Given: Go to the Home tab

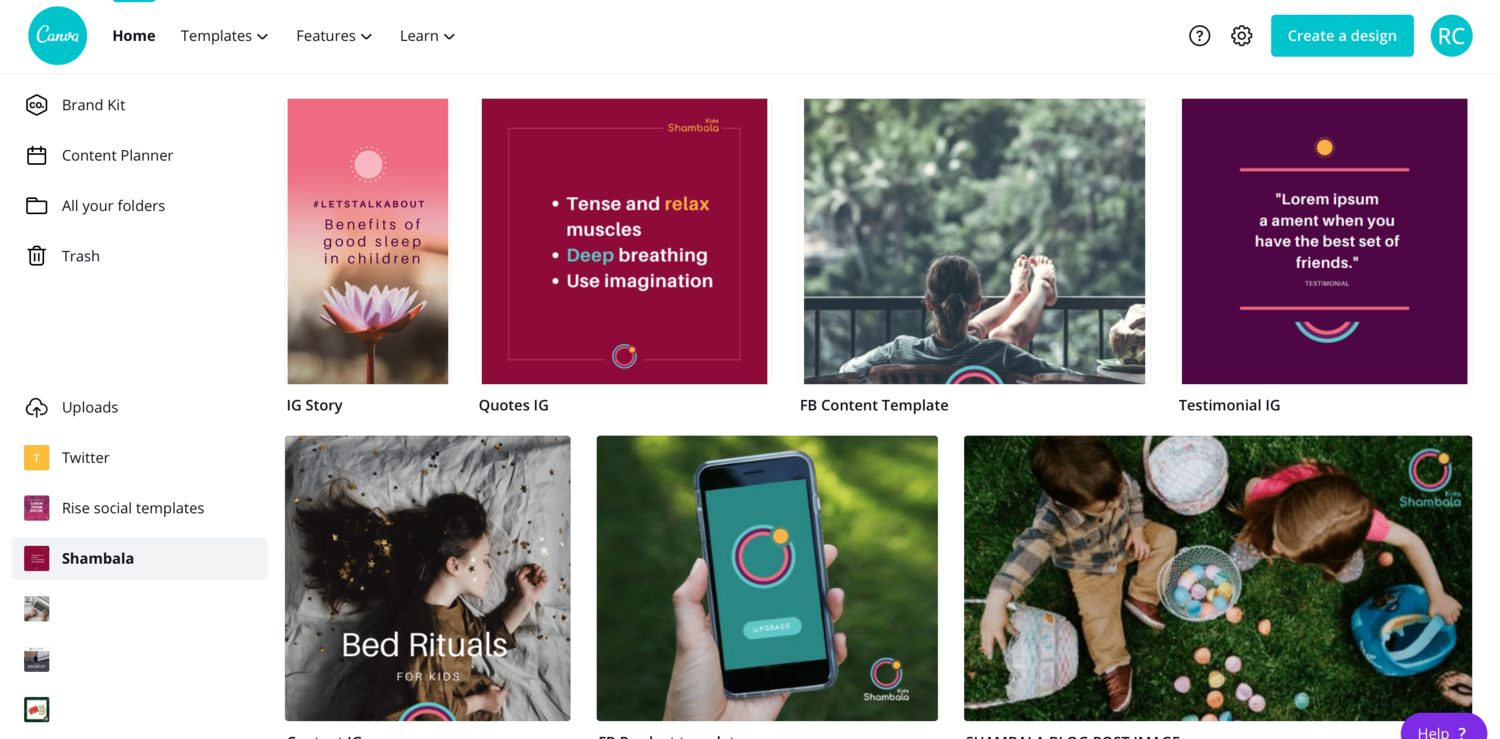Looking at the screenshot, I should (134, 36).
